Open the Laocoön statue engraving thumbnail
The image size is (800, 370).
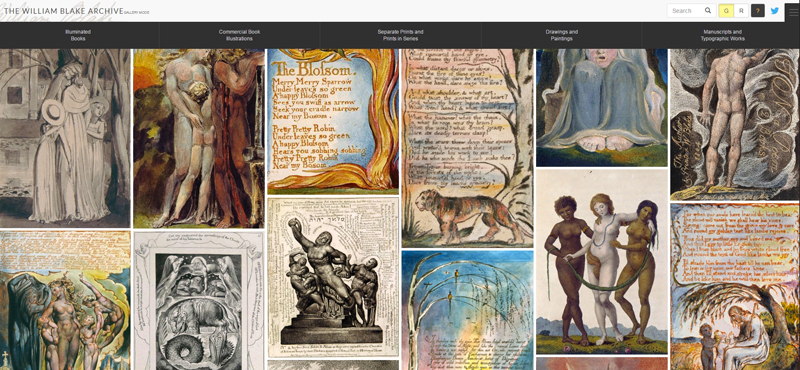pyautogui.click(x=333, y=278)
